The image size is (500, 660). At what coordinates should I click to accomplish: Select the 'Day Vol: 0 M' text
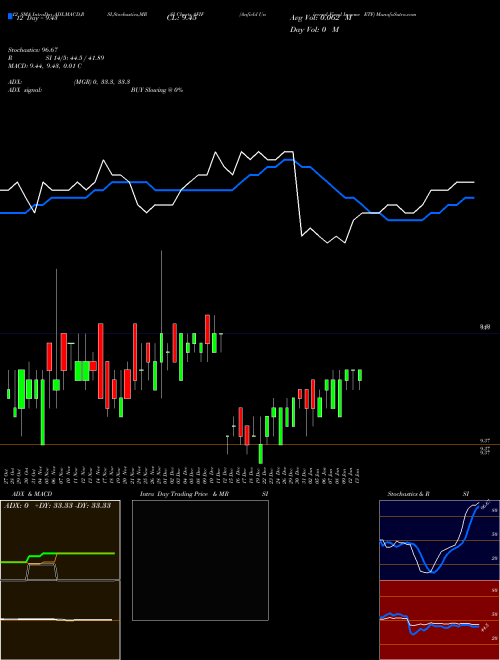[x=314, y=30]
